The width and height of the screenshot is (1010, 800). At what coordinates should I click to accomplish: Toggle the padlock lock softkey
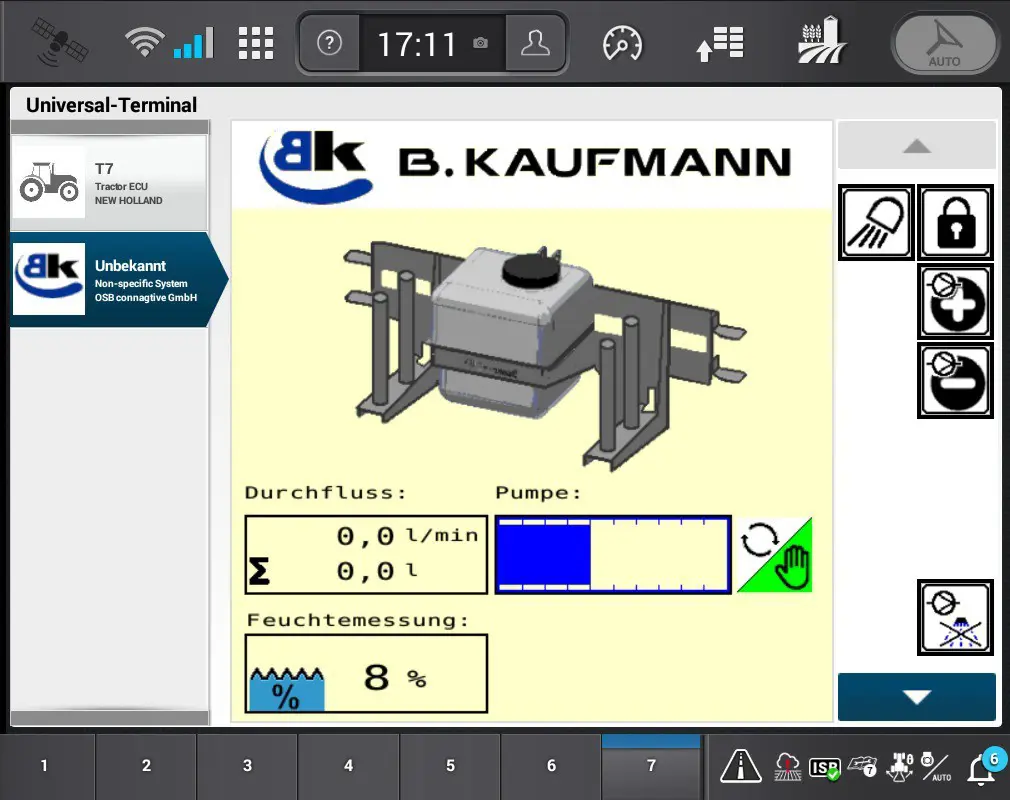point(955,223)
